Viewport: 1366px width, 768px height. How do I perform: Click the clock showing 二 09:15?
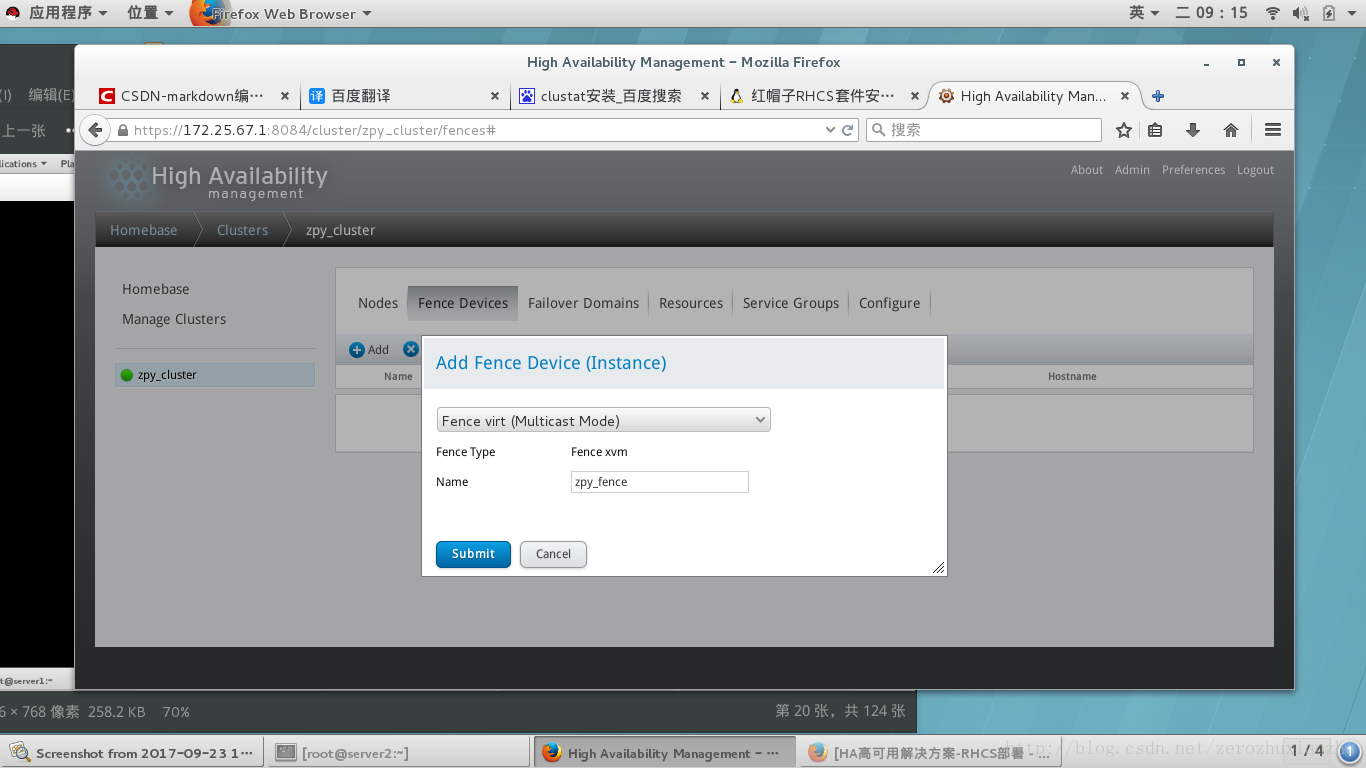(1213, 13)
